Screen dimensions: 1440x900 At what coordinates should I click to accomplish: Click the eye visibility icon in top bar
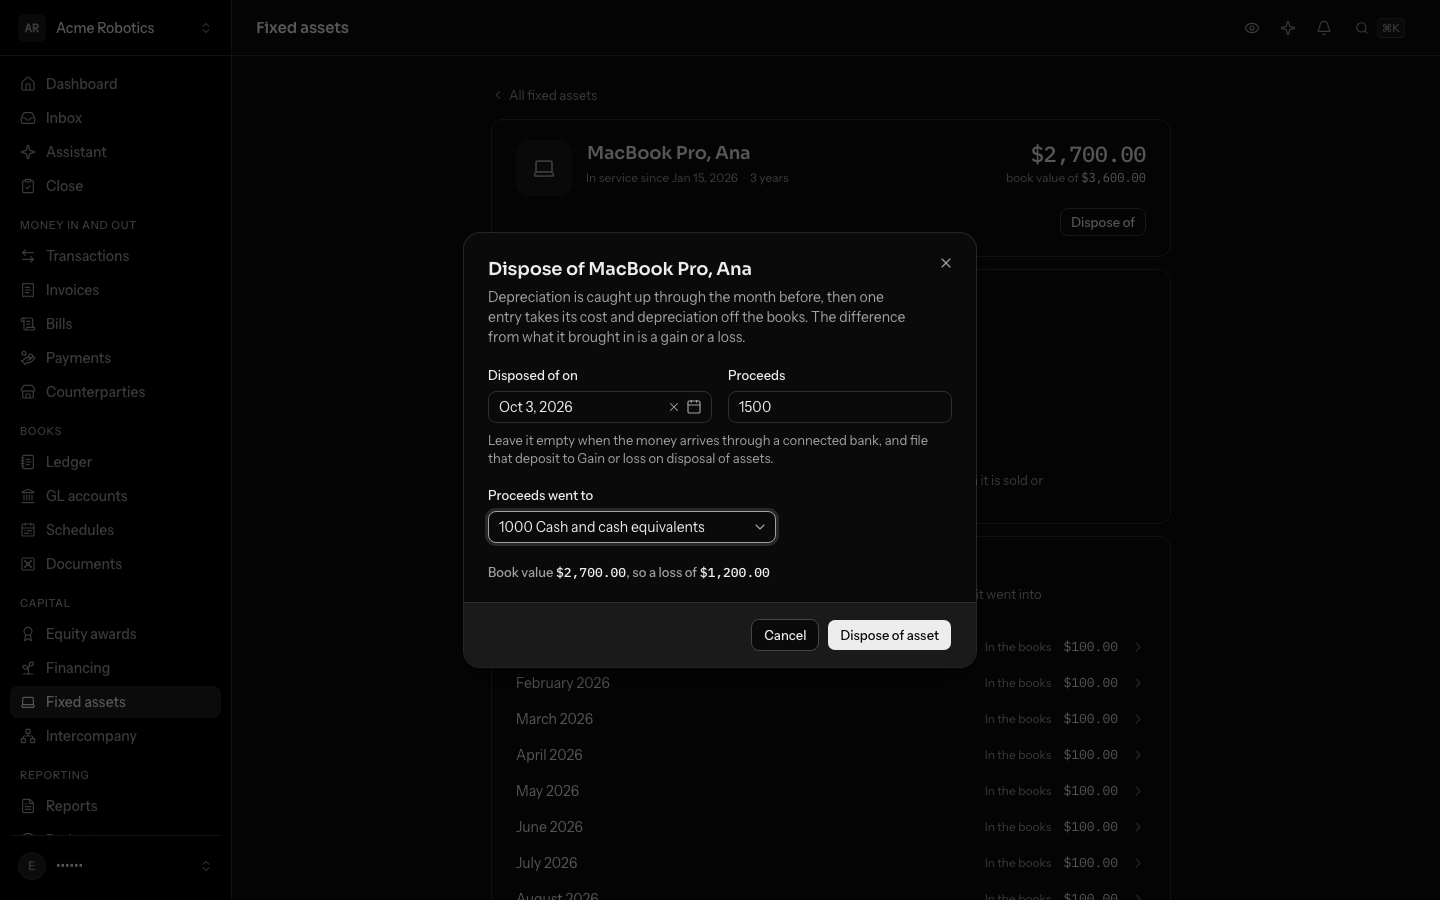1252,28
